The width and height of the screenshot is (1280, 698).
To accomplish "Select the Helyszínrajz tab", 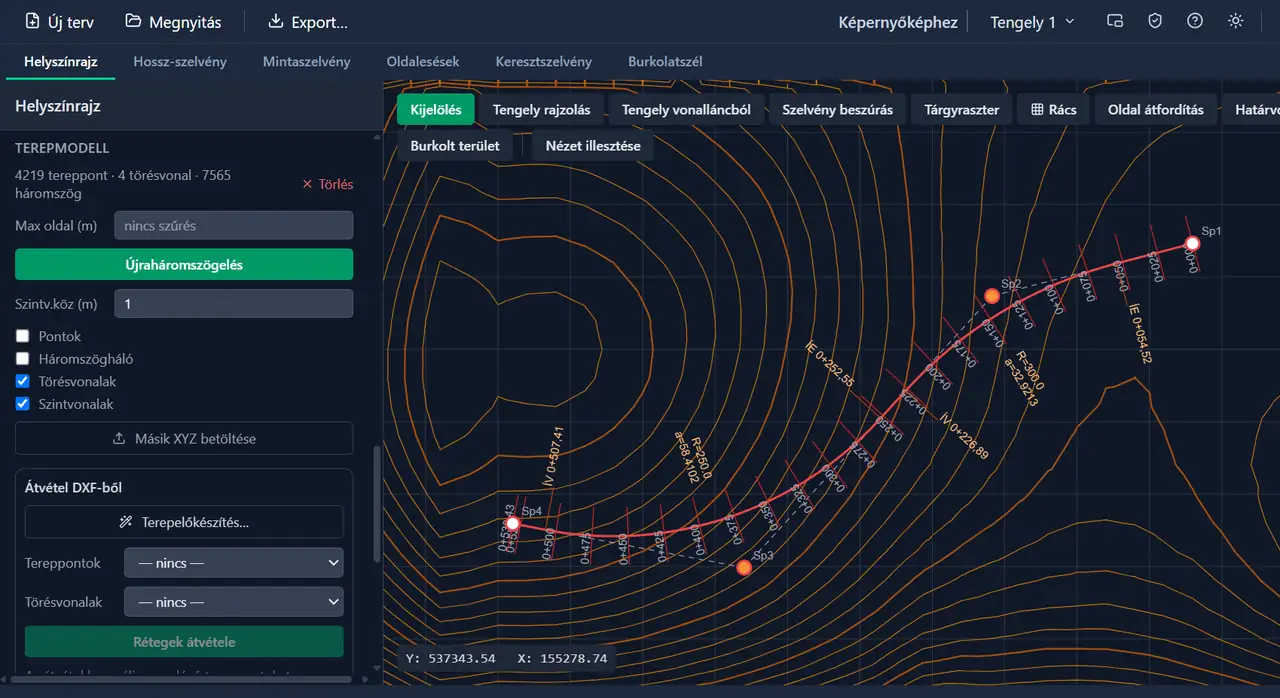I will pyautogui.click(x=60, y=61).
